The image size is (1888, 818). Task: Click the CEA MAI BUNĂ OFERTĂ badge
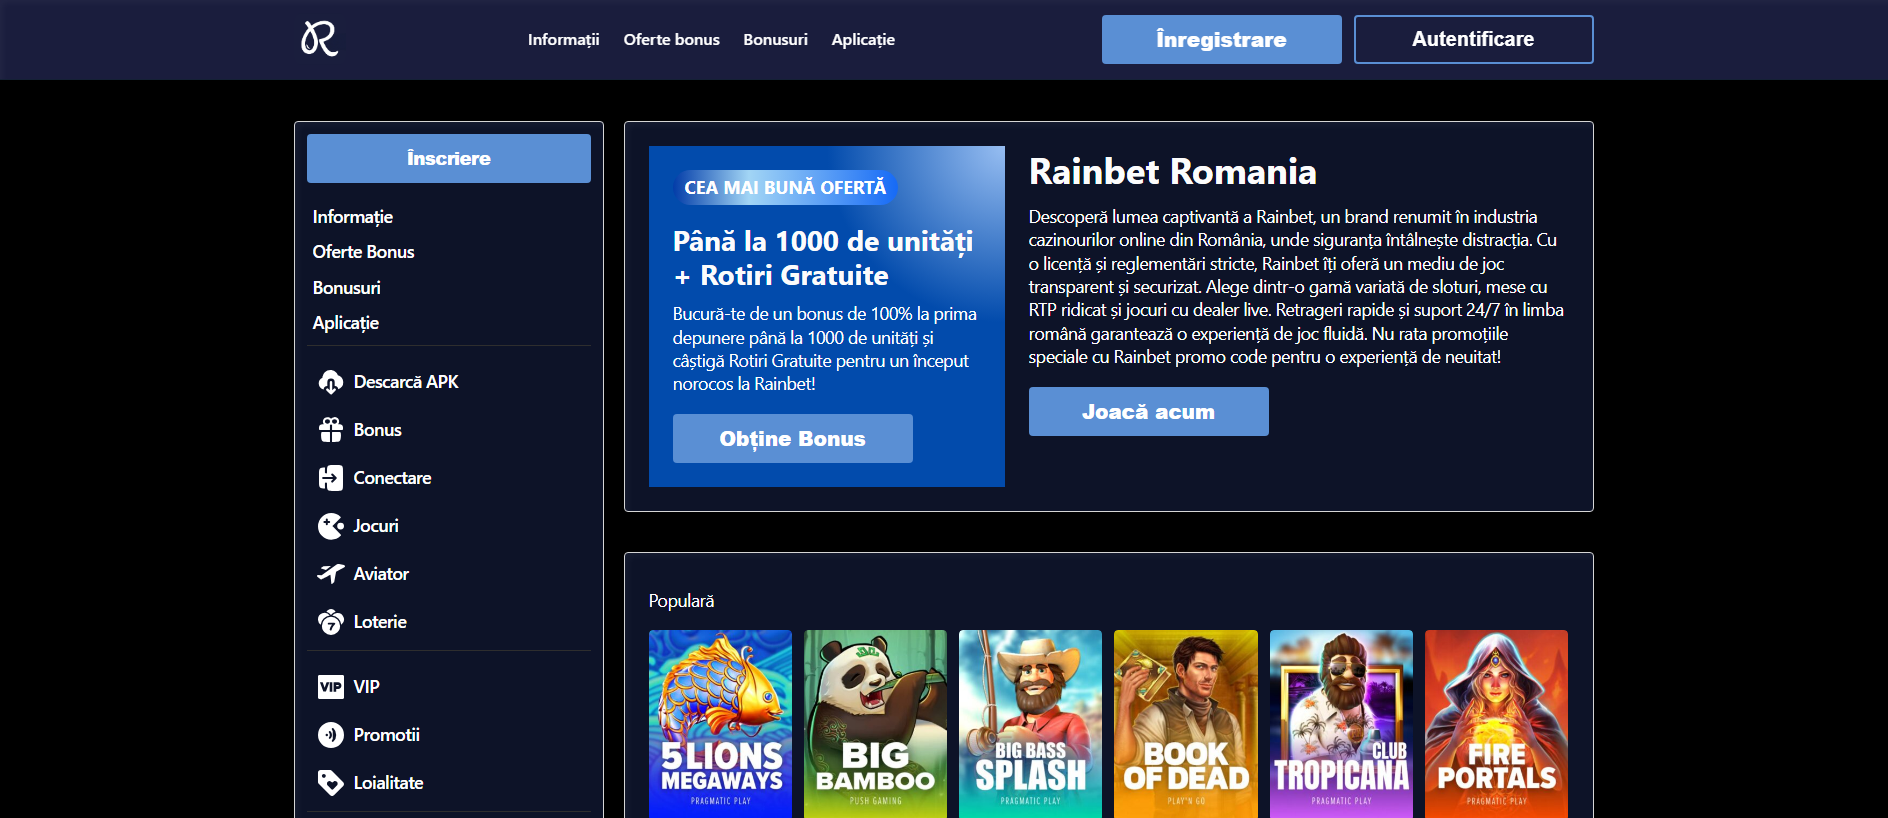785,188
